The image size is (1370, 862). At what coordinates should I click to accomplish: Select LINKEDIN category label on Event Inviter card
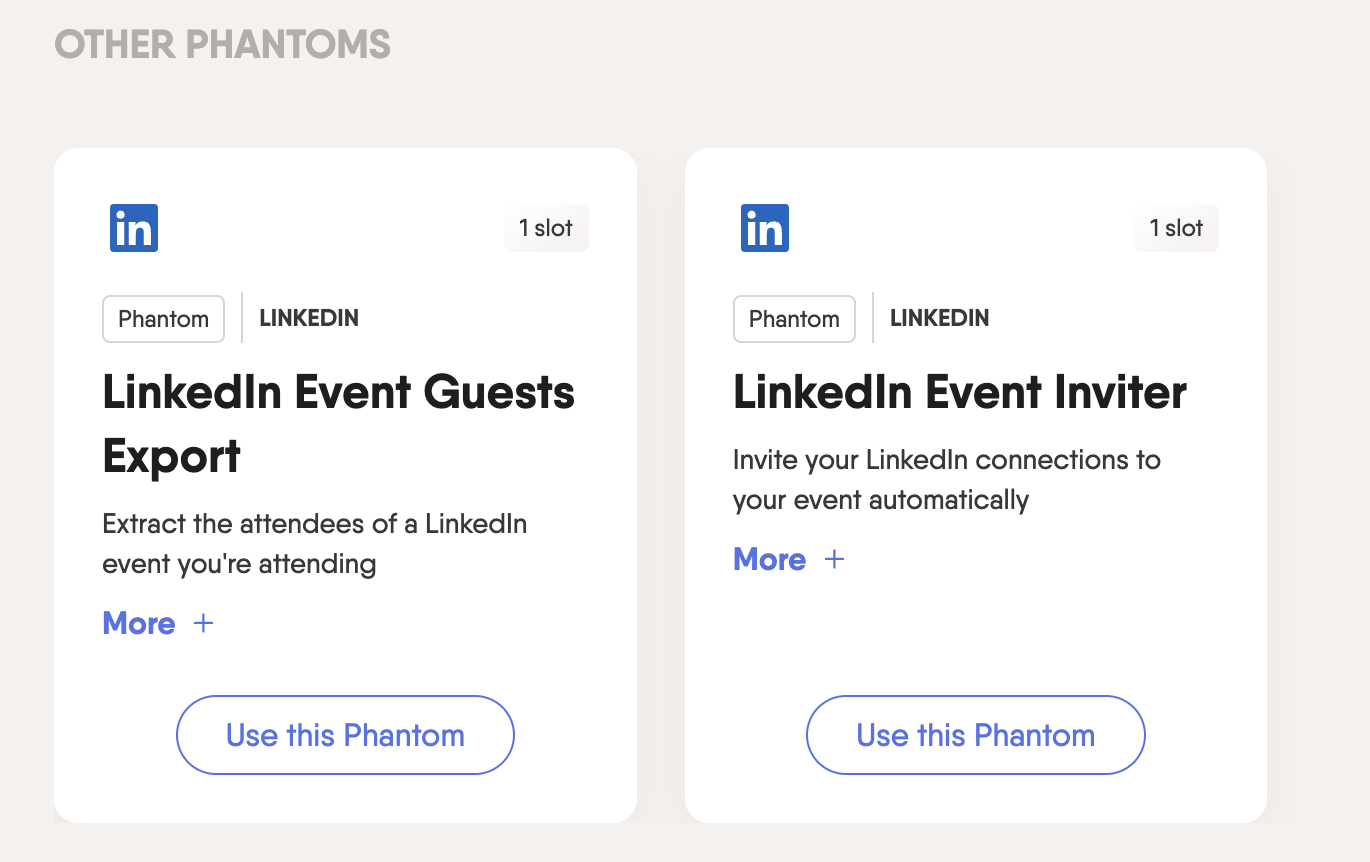click(940, 319)
